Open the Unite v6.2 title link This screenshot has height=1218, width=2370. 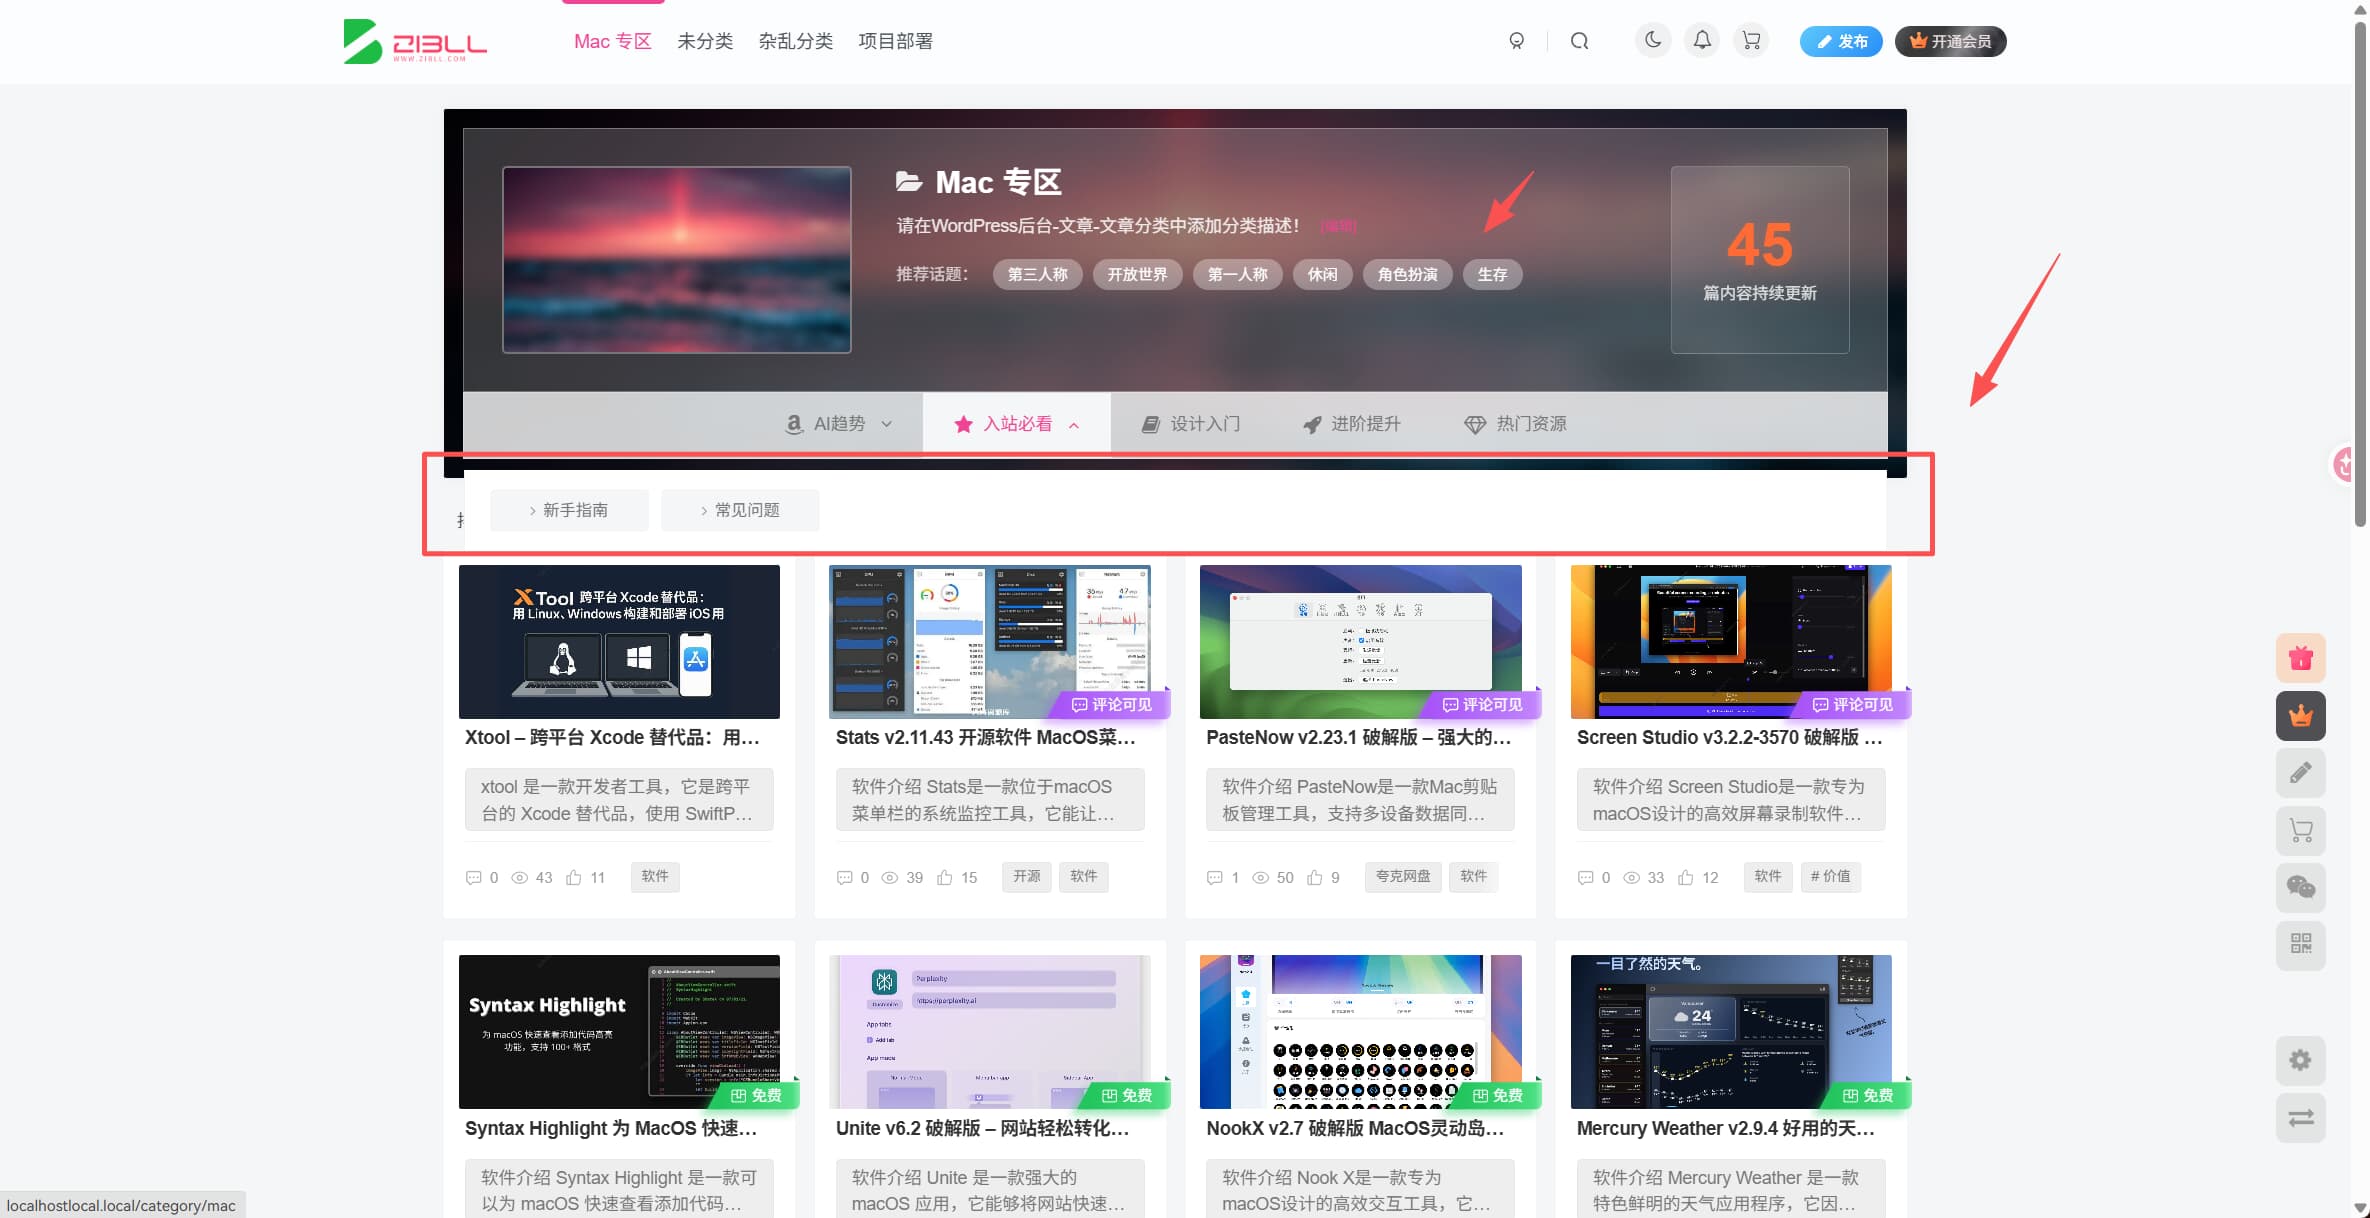tap(983, 1129)
